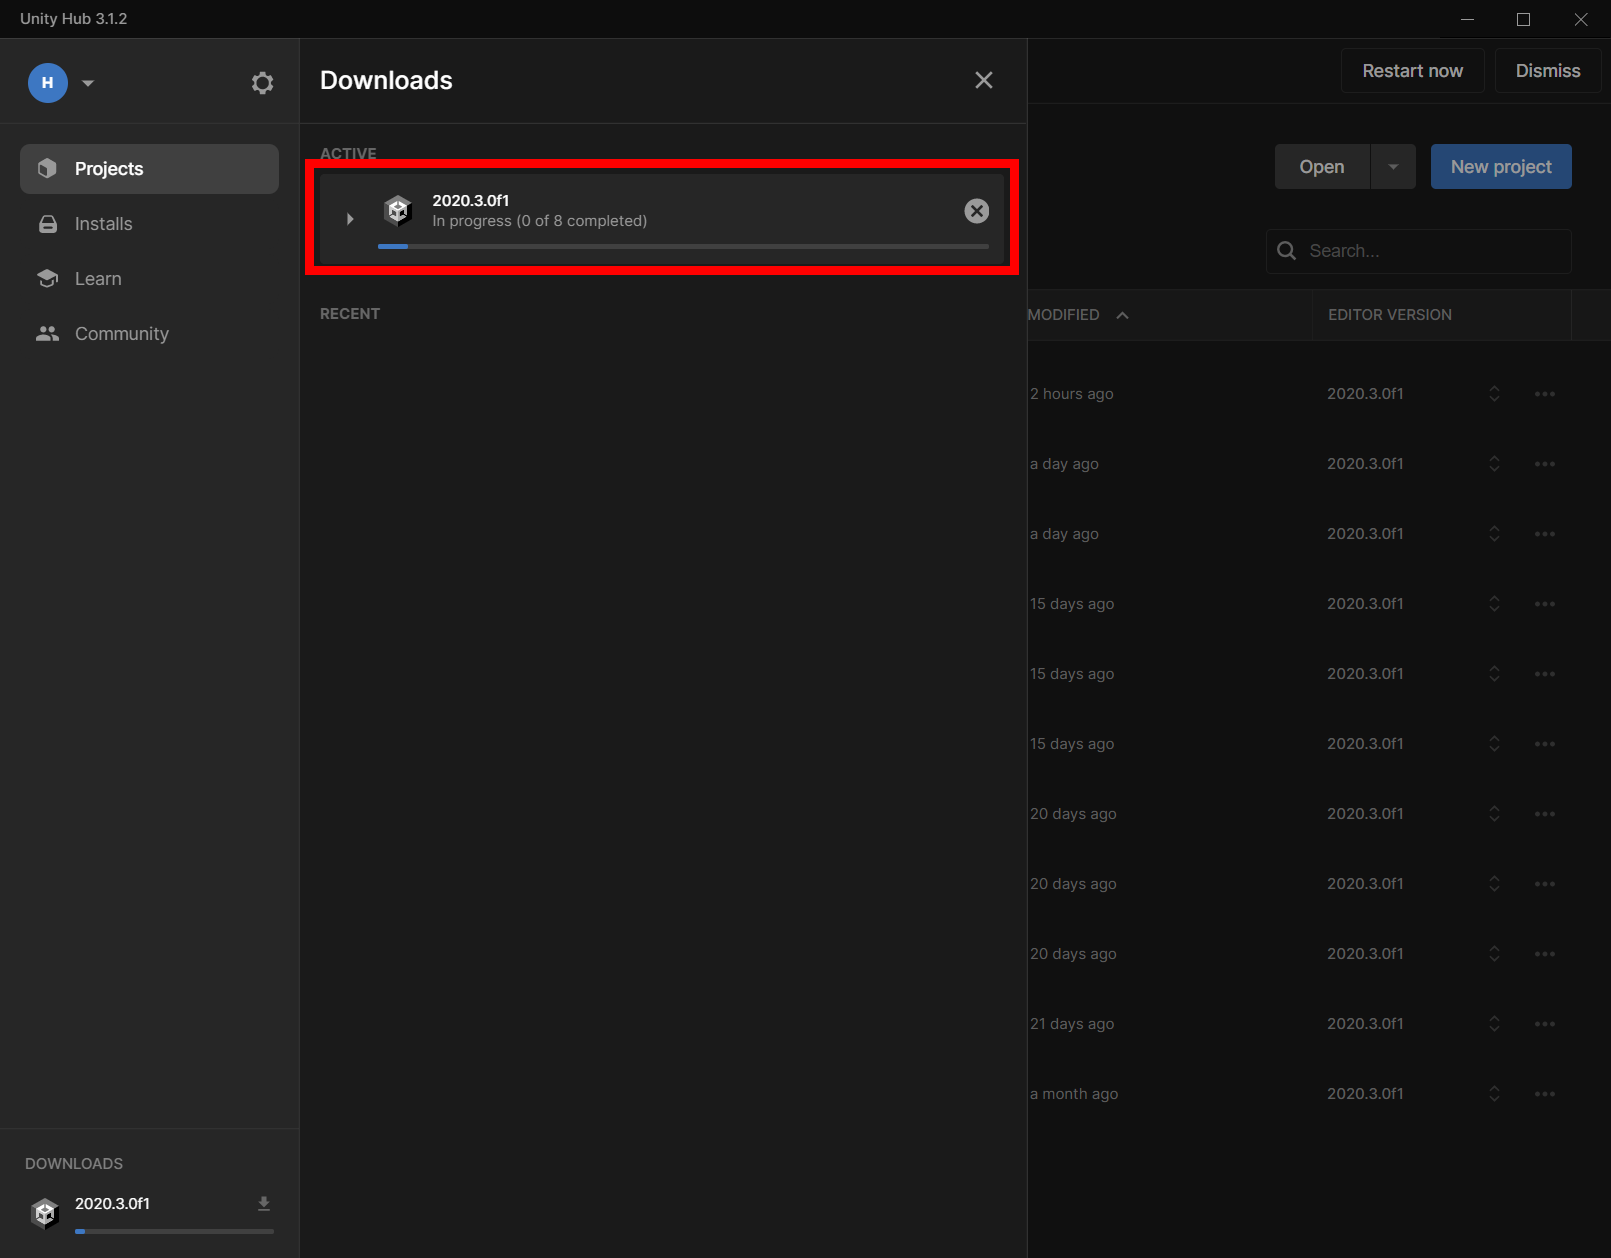The height and width of the screenshot is (1258, 1611).
Task: Open the Learn section
Action: [x=149, y=279]
